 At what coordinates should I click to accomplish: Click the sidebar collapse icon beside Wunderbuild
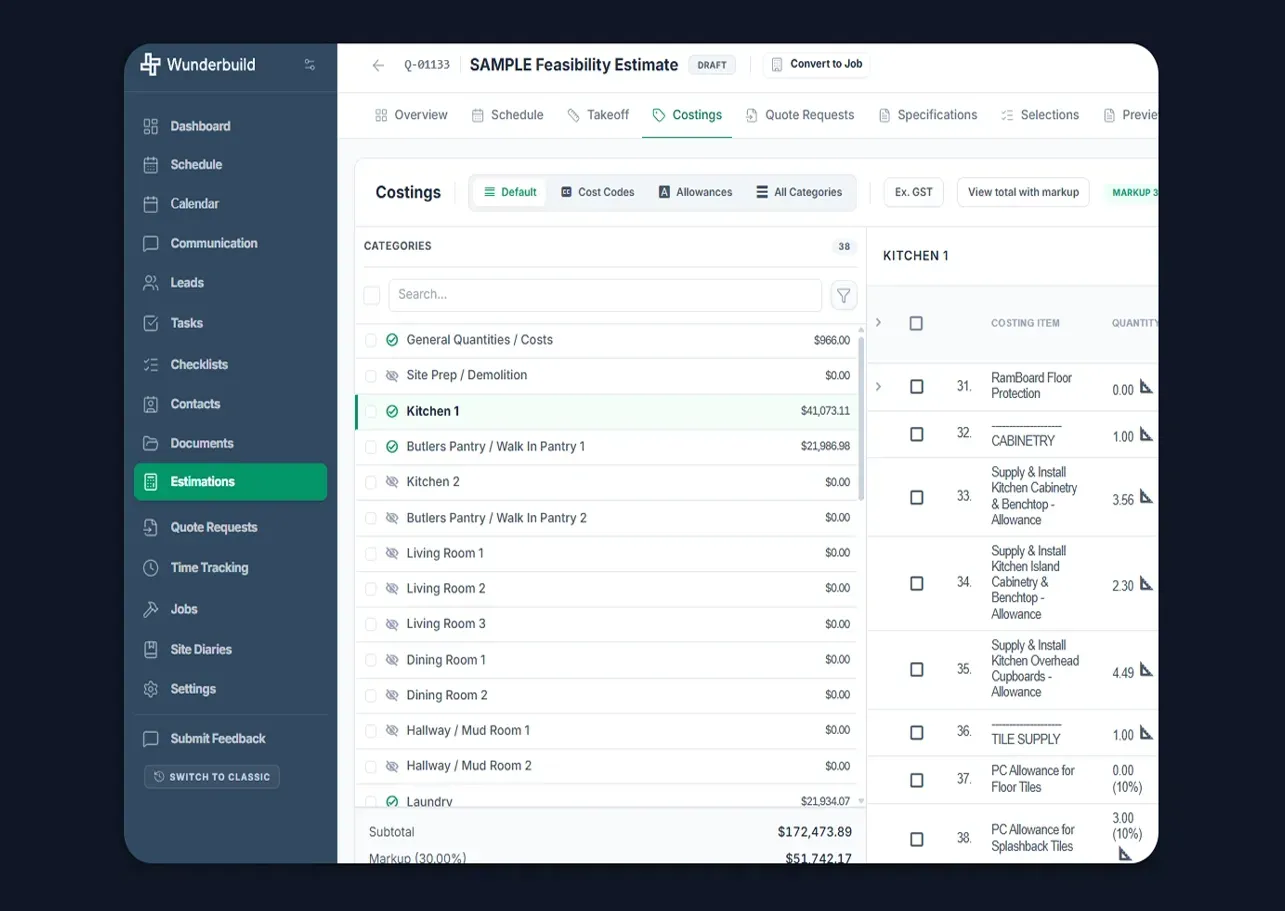click(x=310, y=65)
